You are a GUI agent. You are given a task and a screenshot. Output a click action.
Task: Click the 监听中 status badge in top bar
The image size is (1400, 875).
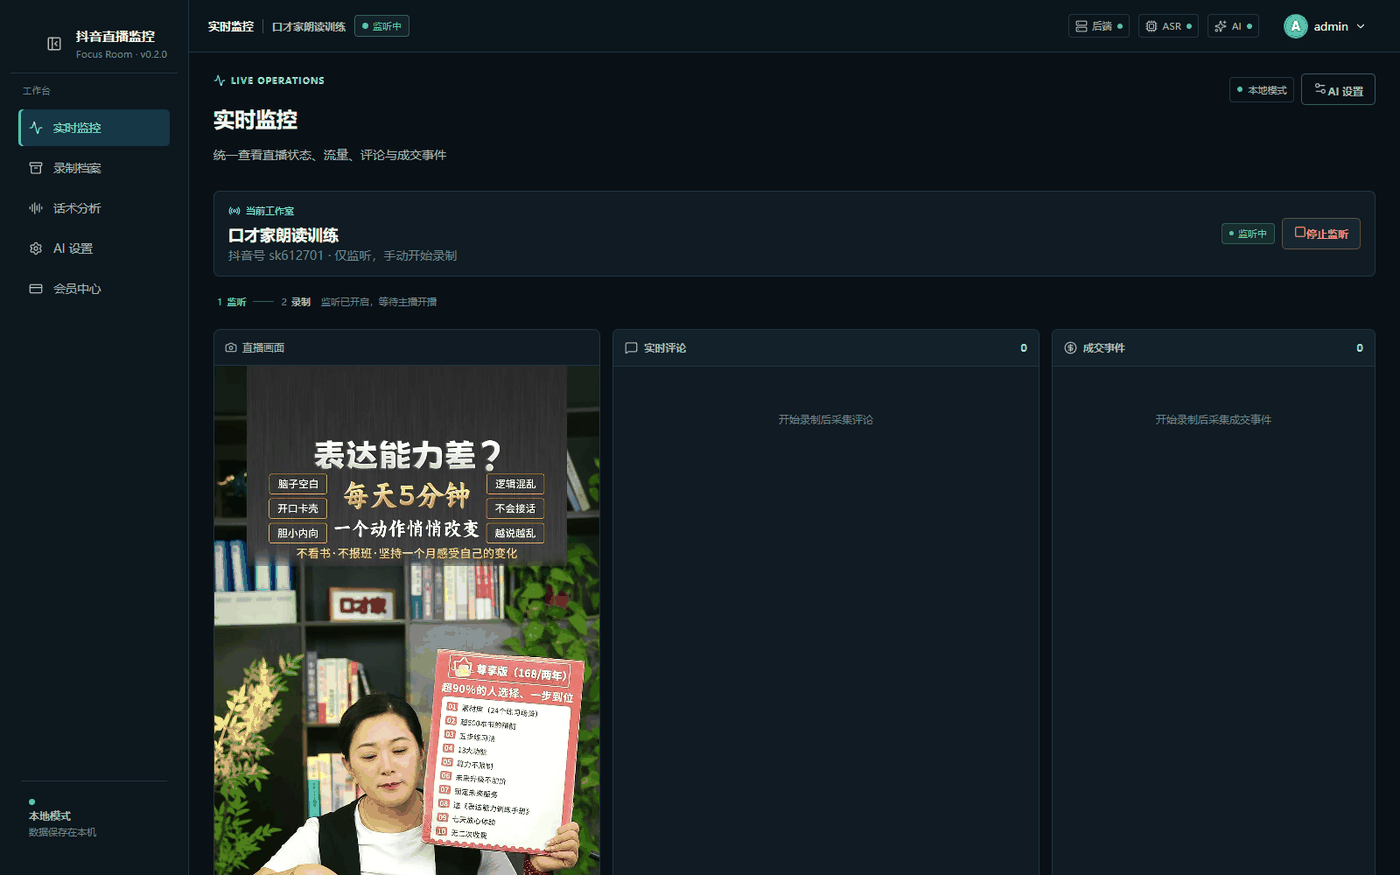click(382, 26)
